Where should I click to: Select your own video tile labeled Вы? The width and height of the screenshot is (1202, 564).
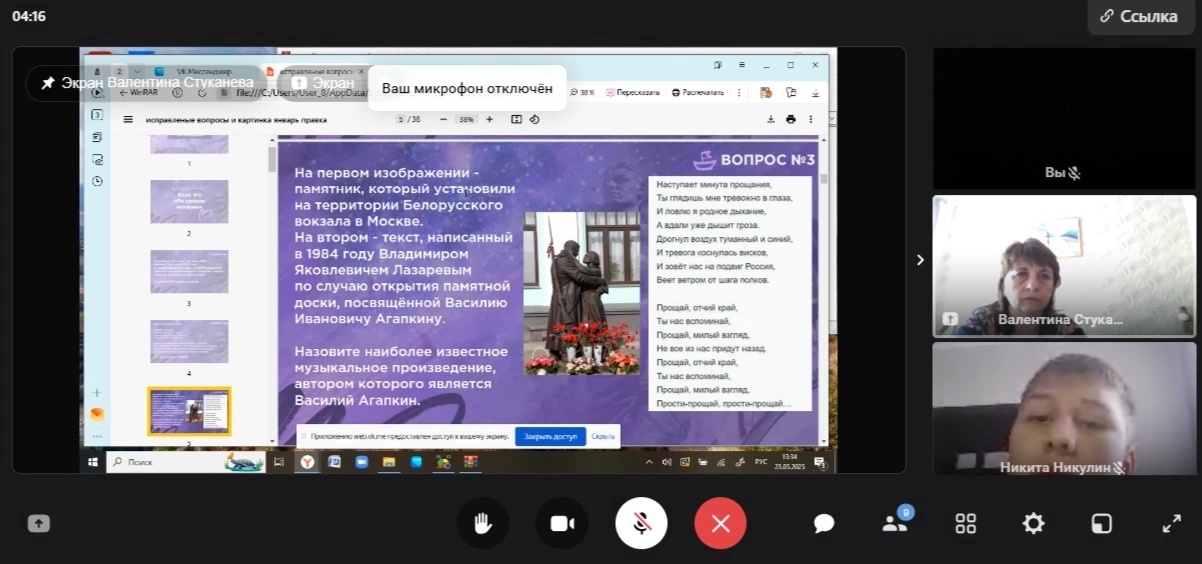point(1064,119)
